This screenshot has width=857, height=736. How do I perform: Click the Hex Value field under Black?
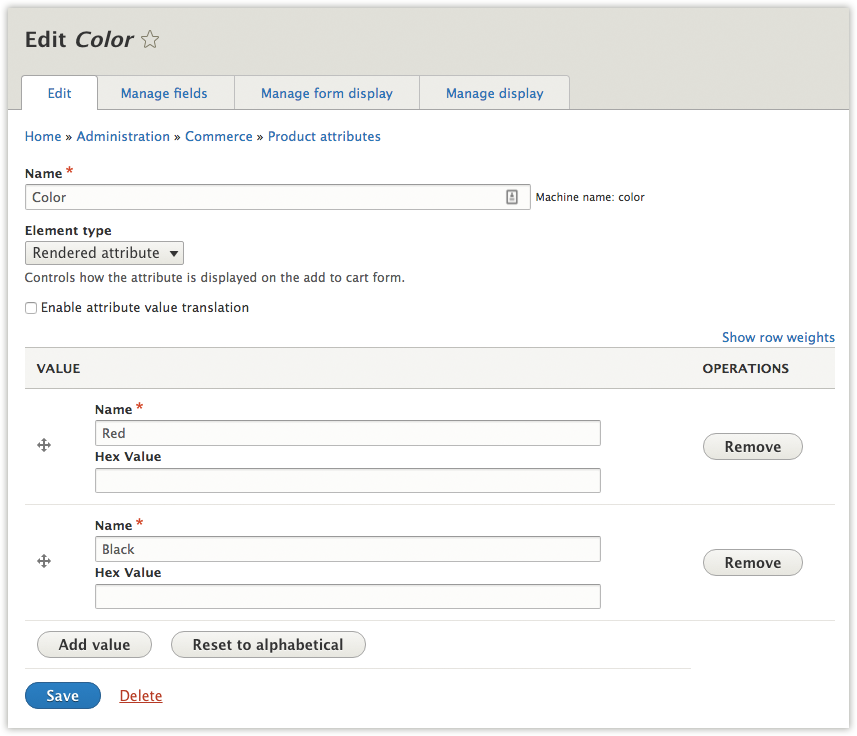348,596
